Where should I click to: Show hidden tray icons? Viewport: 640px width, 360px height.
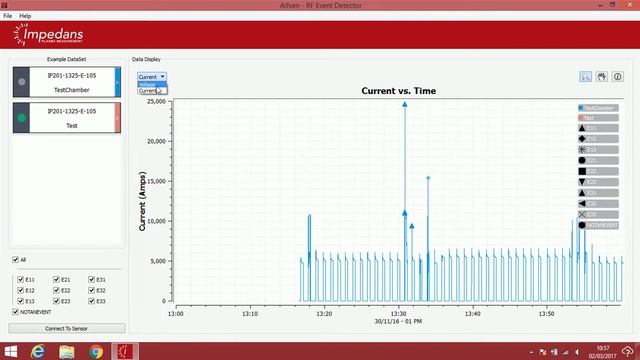tap(531, 352)
